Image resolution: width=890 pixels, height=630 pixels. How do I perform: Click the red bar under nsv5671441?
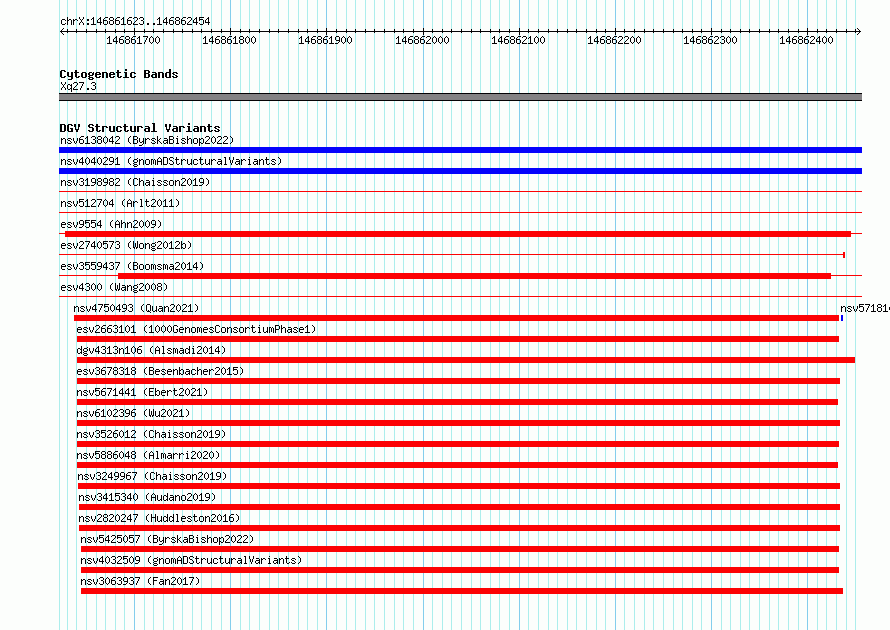tap(457, 402)
